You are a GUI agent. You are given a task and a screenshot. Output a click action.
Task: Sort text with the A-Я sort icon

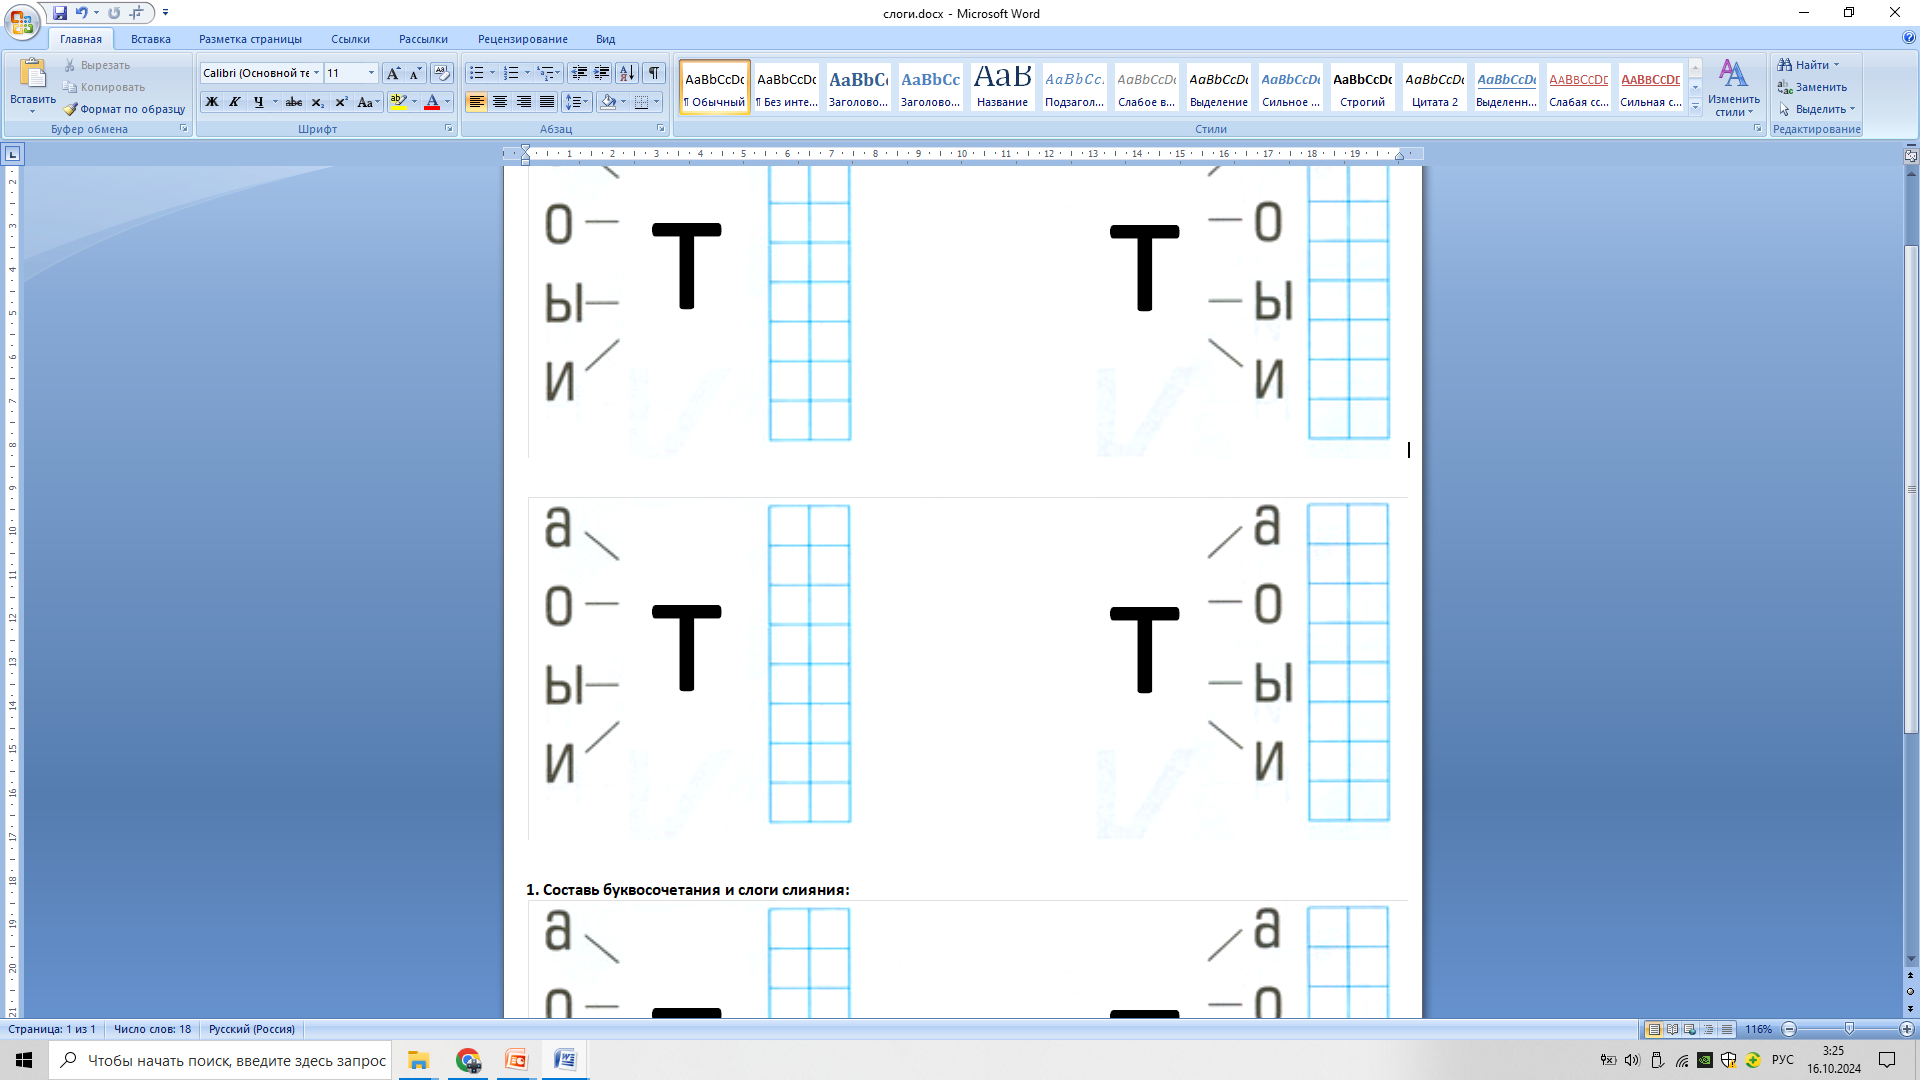[627, 73]
